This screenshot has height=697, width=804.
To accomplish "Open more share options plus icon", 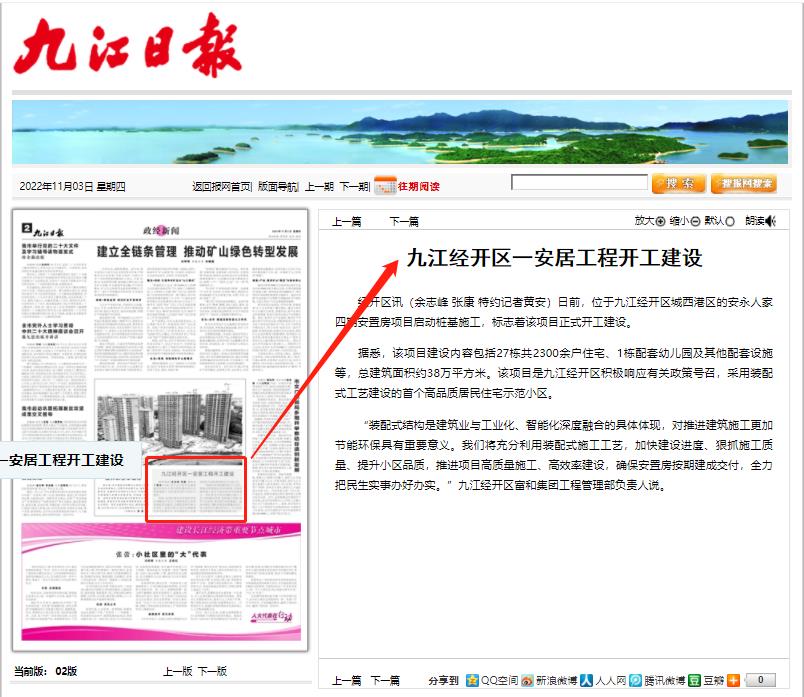I will click(734, 680).
